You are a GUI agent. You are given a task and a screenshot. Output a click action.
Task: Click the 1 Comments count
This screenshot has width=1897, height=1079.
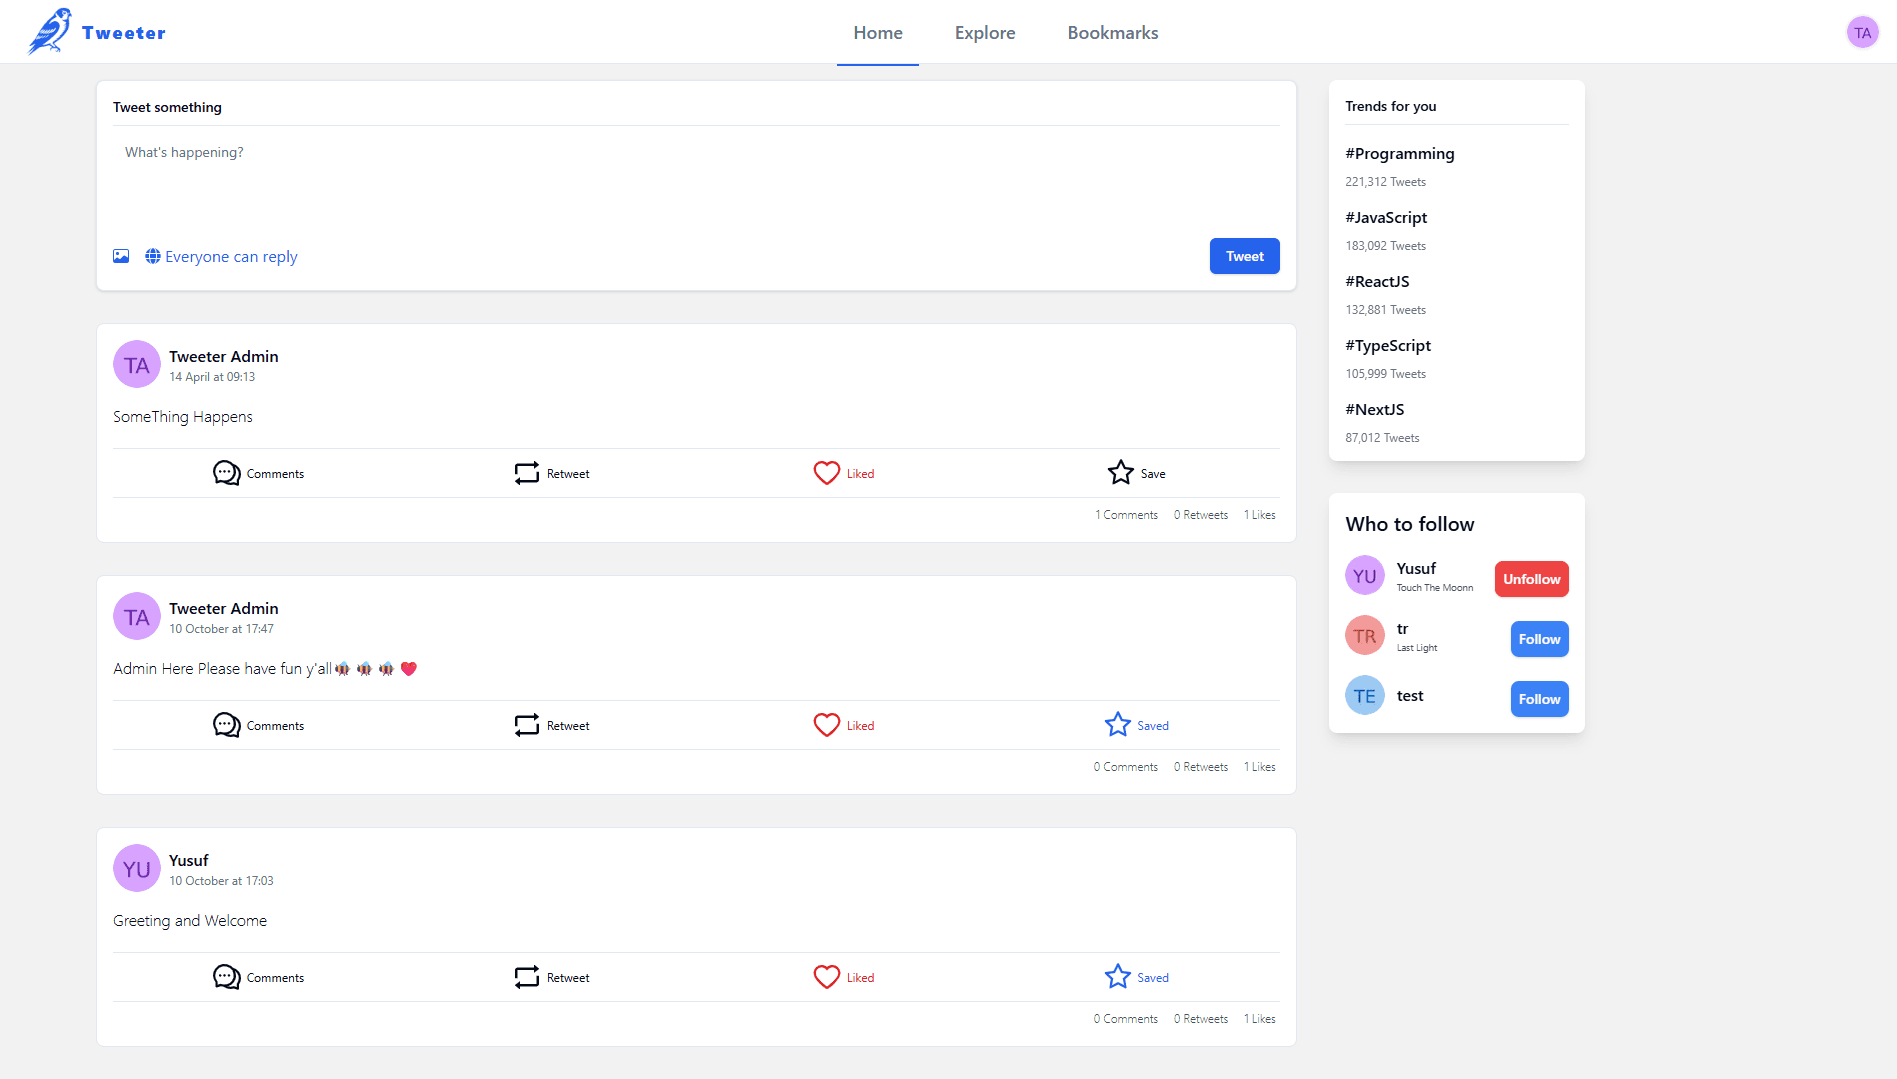[1126, 515]
